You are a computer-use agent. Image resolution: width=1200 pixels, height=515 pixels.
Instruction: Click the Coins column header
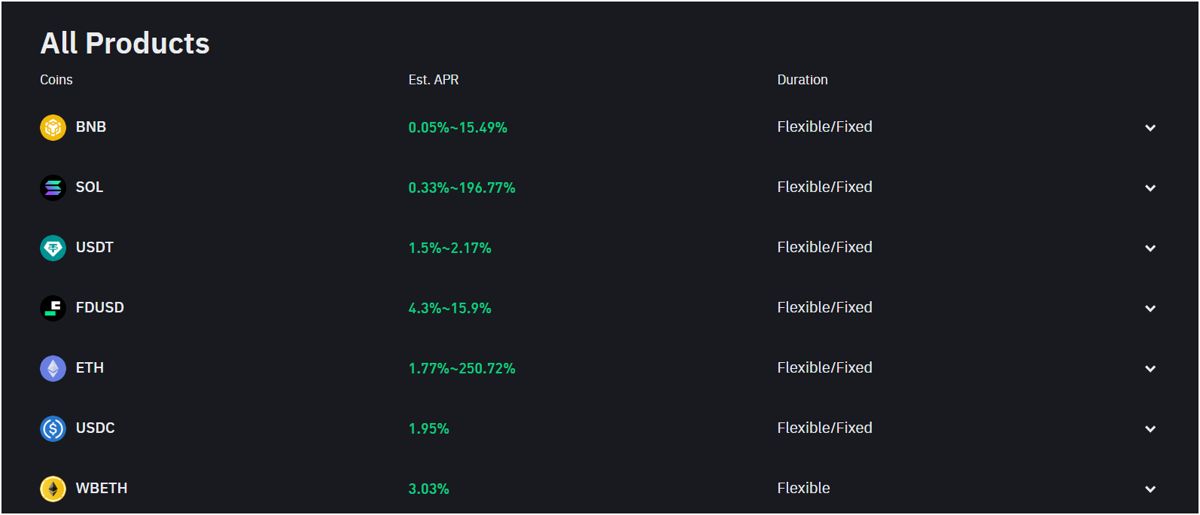pyautogui.click(x=56, y=80)
